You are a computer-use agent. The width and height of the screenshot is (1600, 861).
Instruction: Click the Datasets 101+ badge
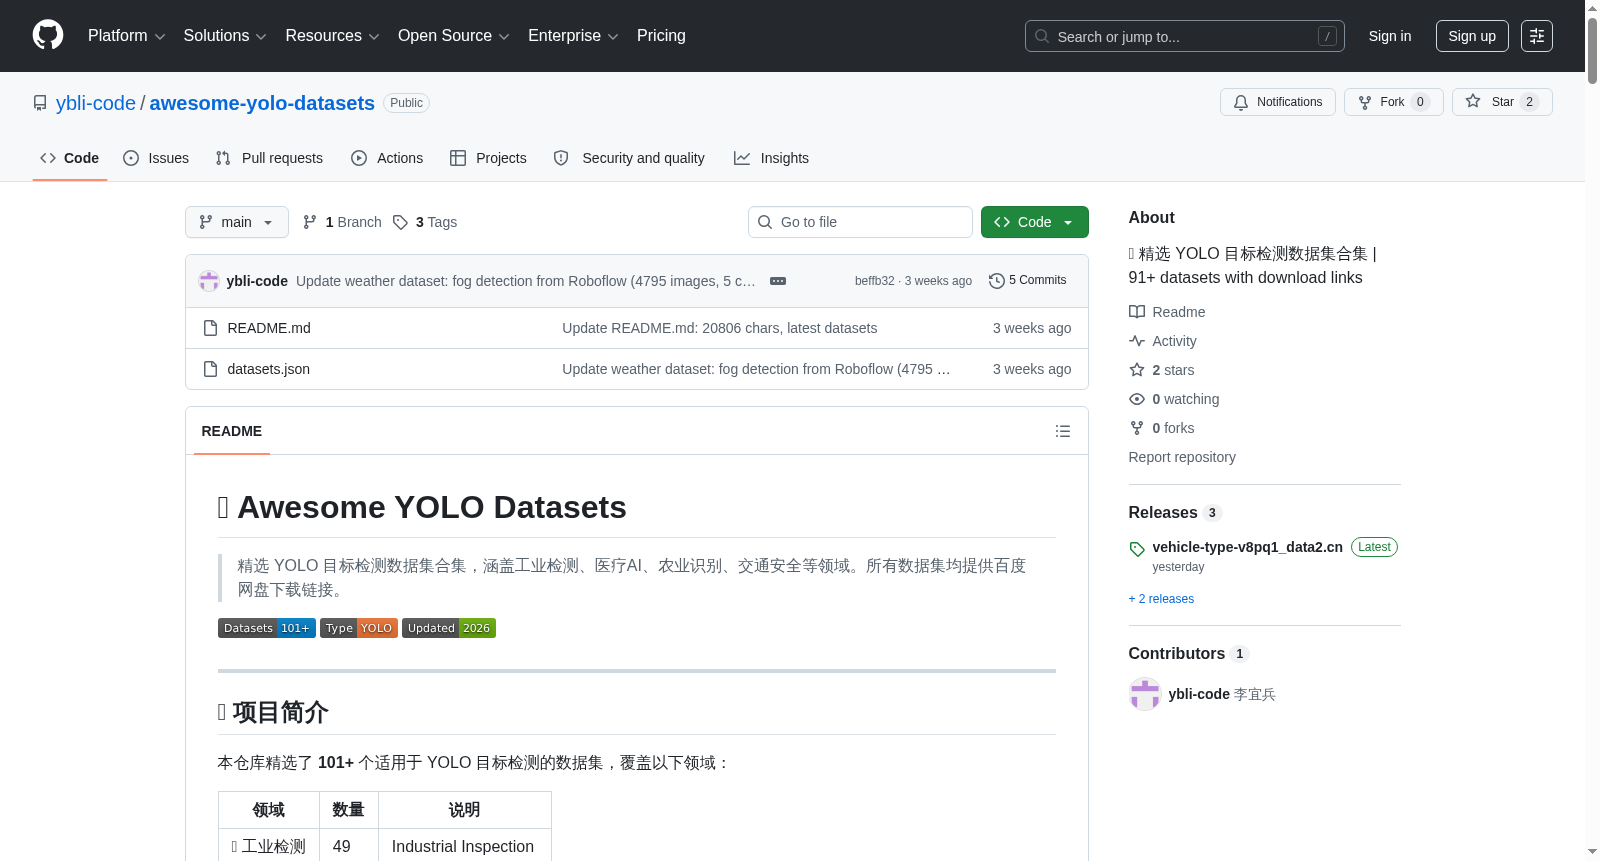point(267,628)
